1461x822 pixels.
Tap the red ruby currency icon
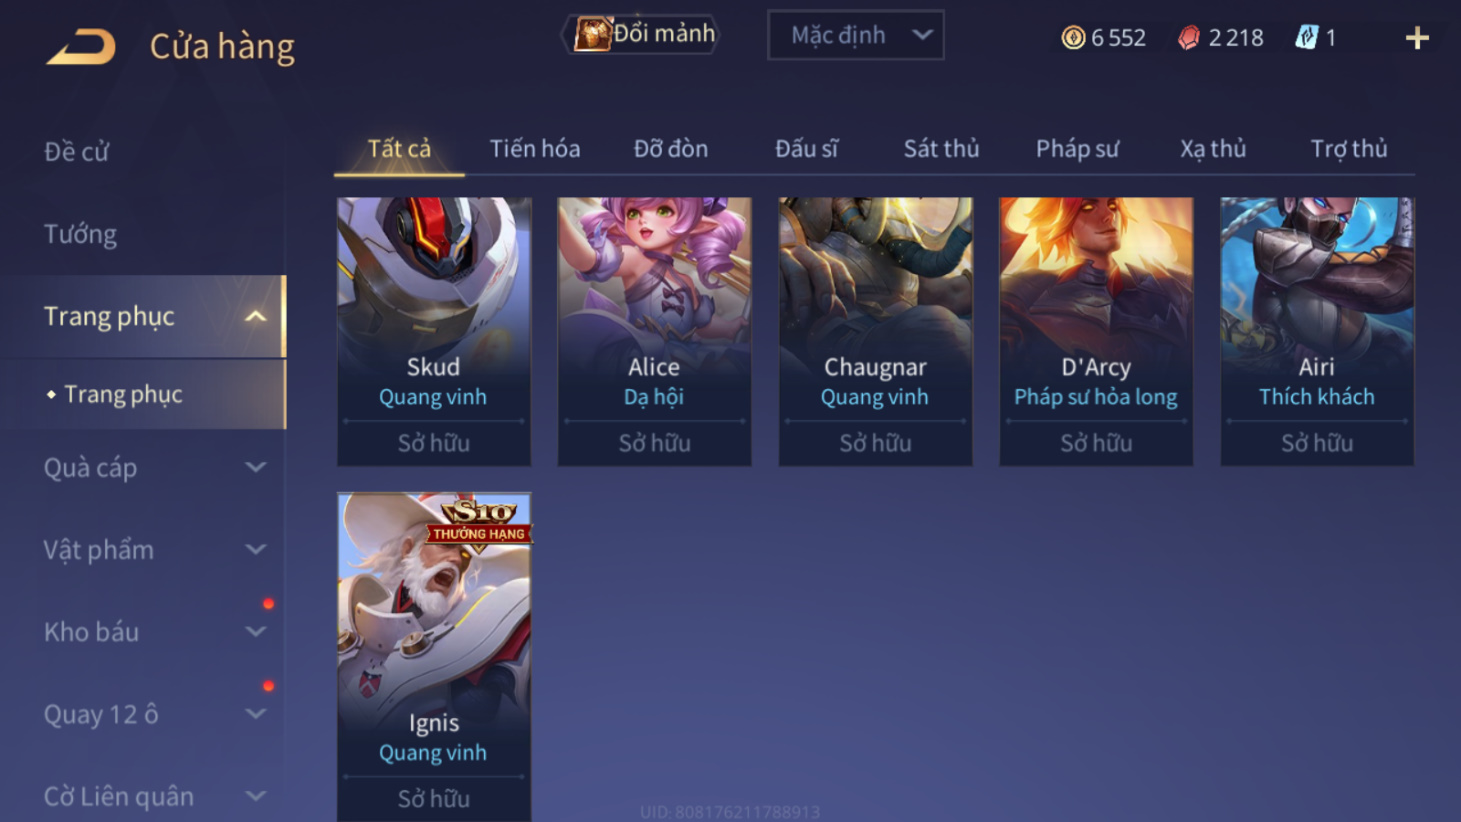coord(1188,38)
